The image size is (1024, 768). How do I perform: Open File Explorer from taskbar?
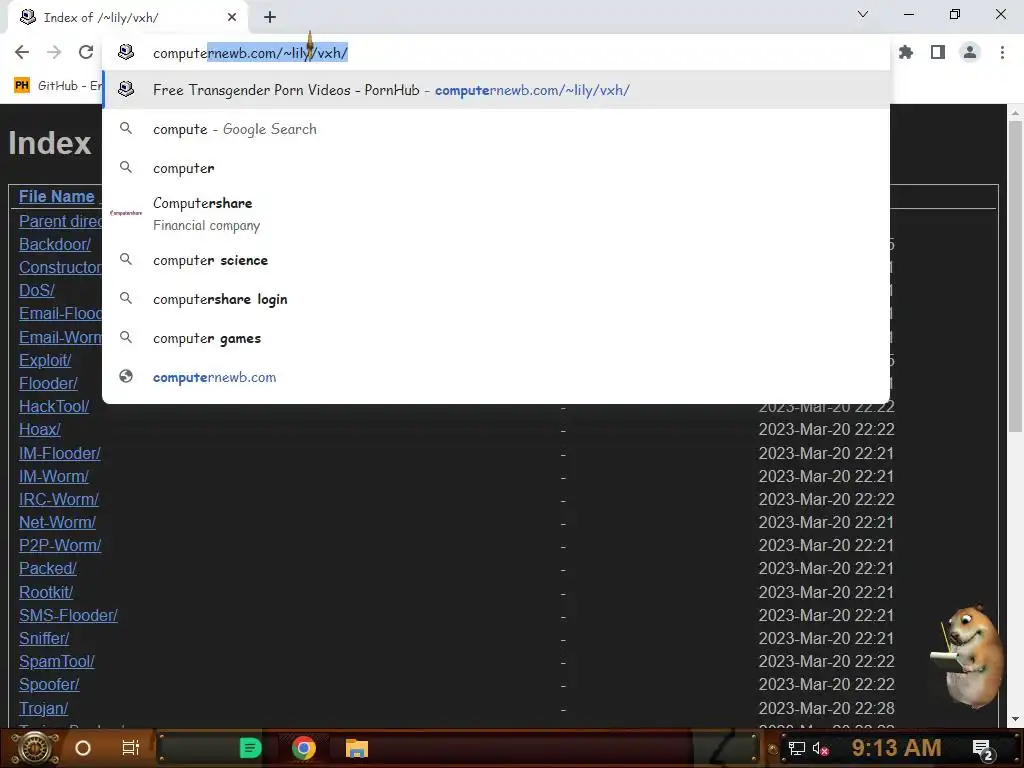pyautogui.click(x=357, y=748)
